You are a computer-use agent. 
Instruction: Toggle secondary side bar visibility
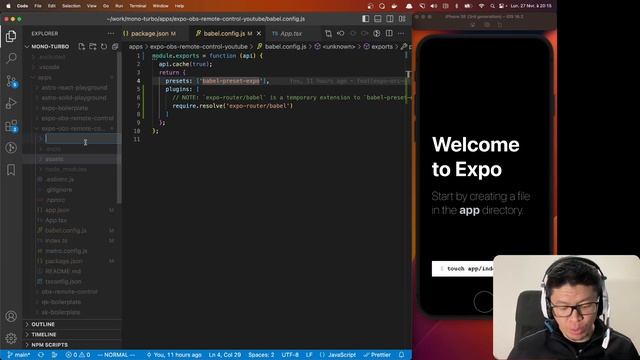390,19
